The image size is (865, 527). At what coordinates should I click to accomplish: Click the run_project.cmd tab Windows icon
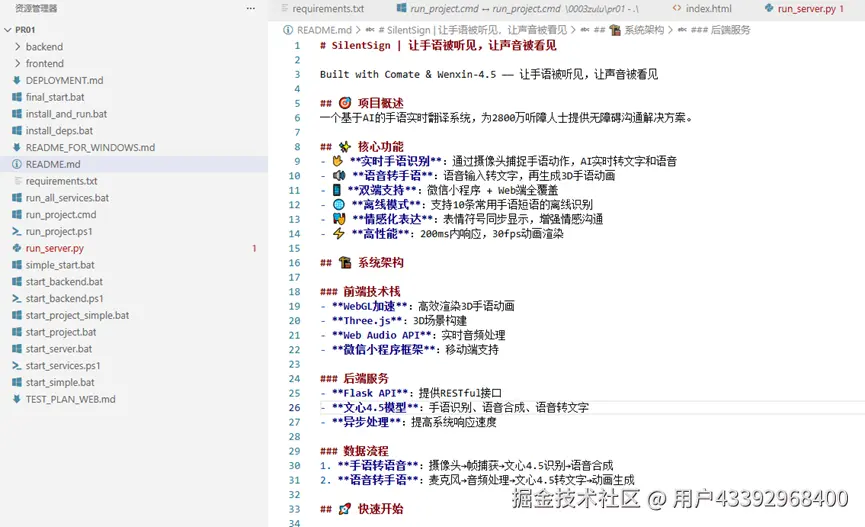point(402,8)
